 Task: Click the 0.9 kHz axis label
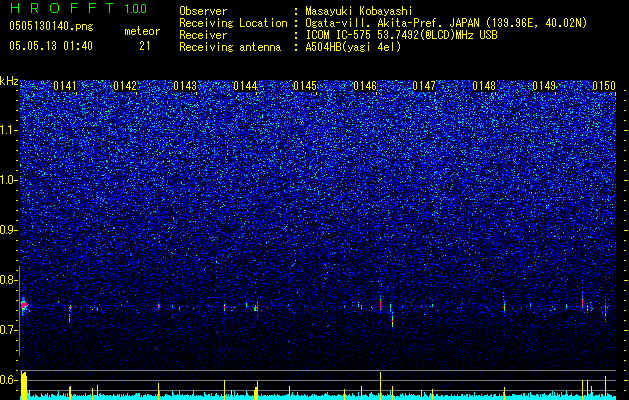pyautogui.click(x=8, y=230)
